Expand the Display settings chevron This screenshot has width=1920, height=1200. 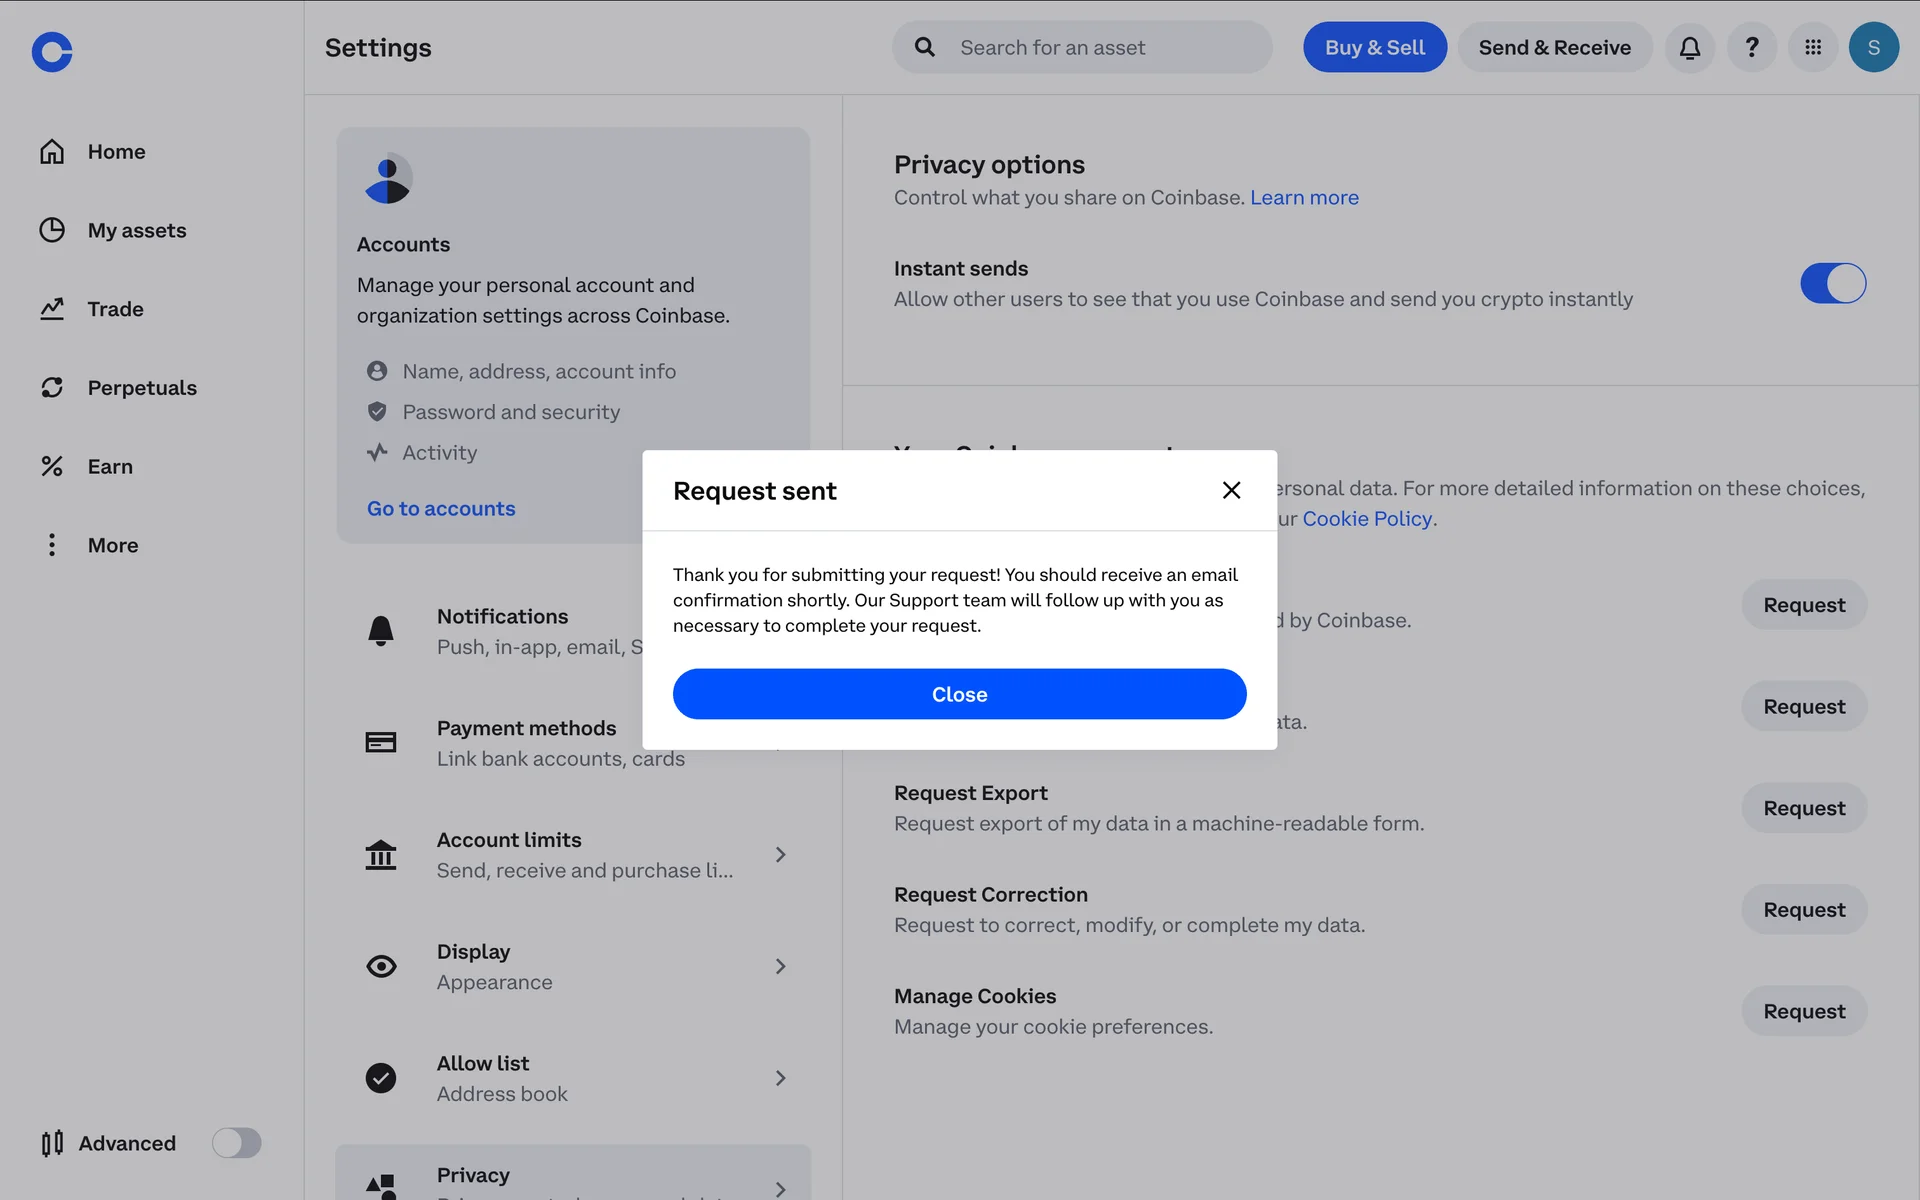coord(780,966)
